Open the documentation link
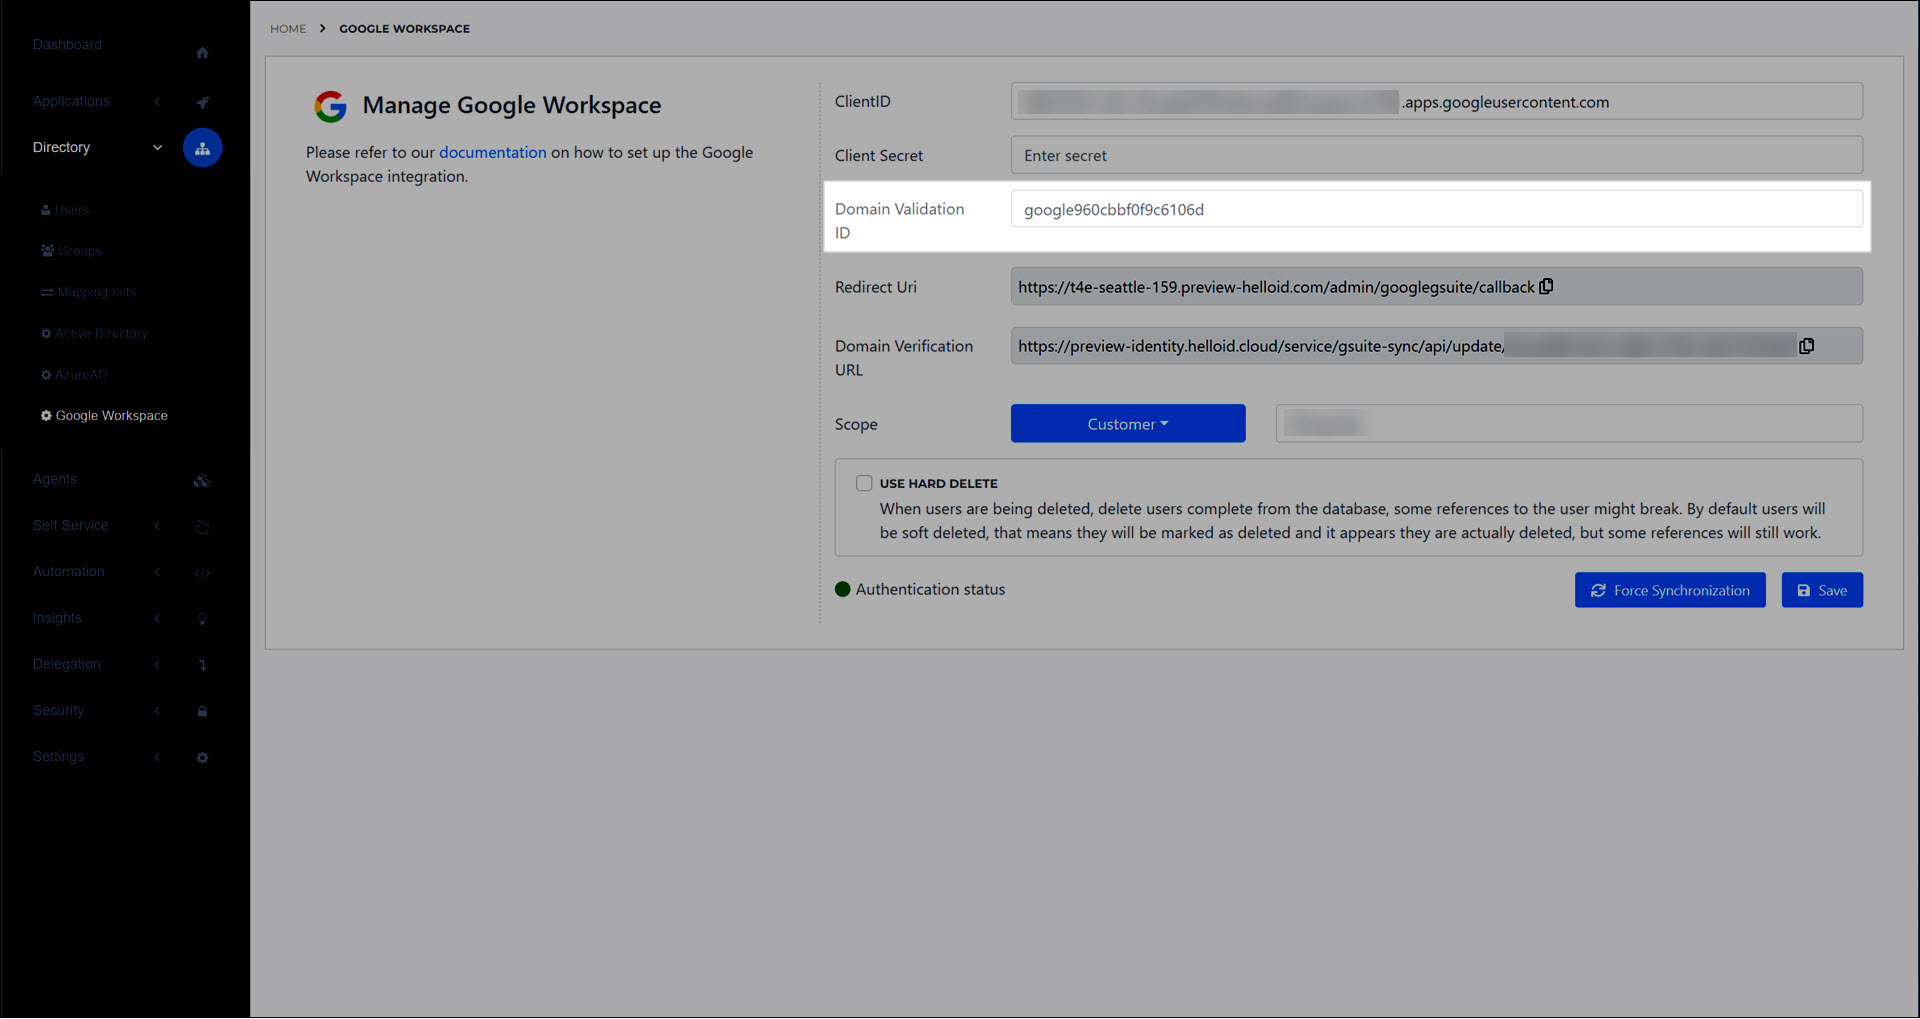The image size is (1920, 1019). coord(493,153)
